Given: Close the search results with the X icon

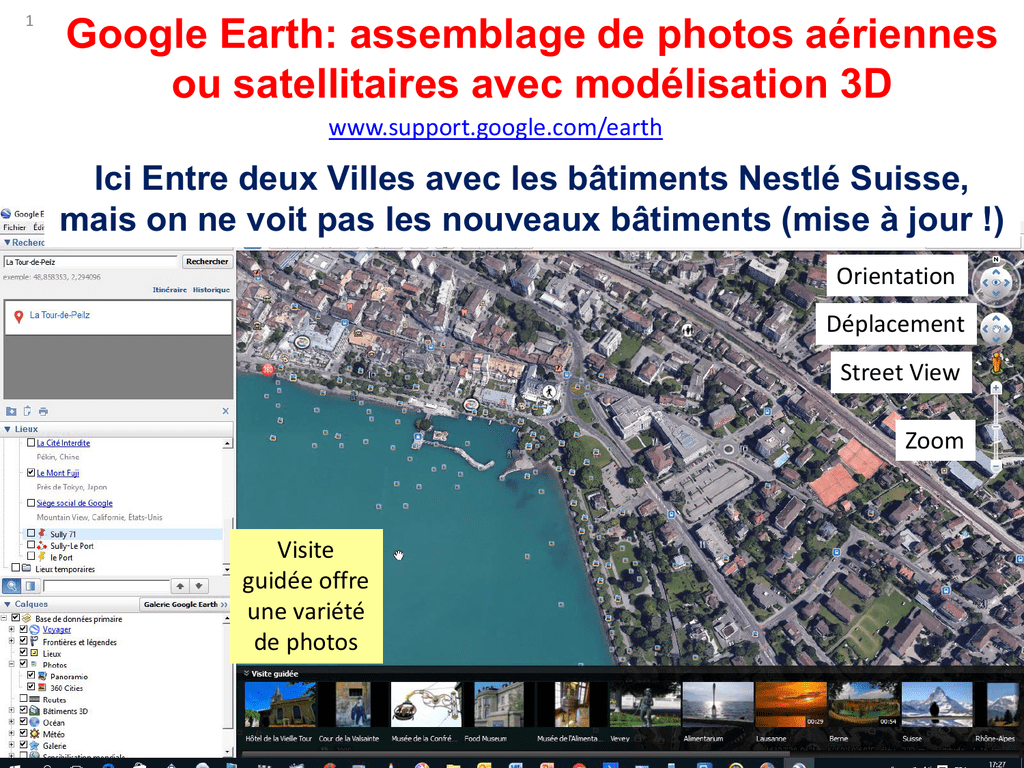Looking at the screenshot, I should tap(225, 411).
